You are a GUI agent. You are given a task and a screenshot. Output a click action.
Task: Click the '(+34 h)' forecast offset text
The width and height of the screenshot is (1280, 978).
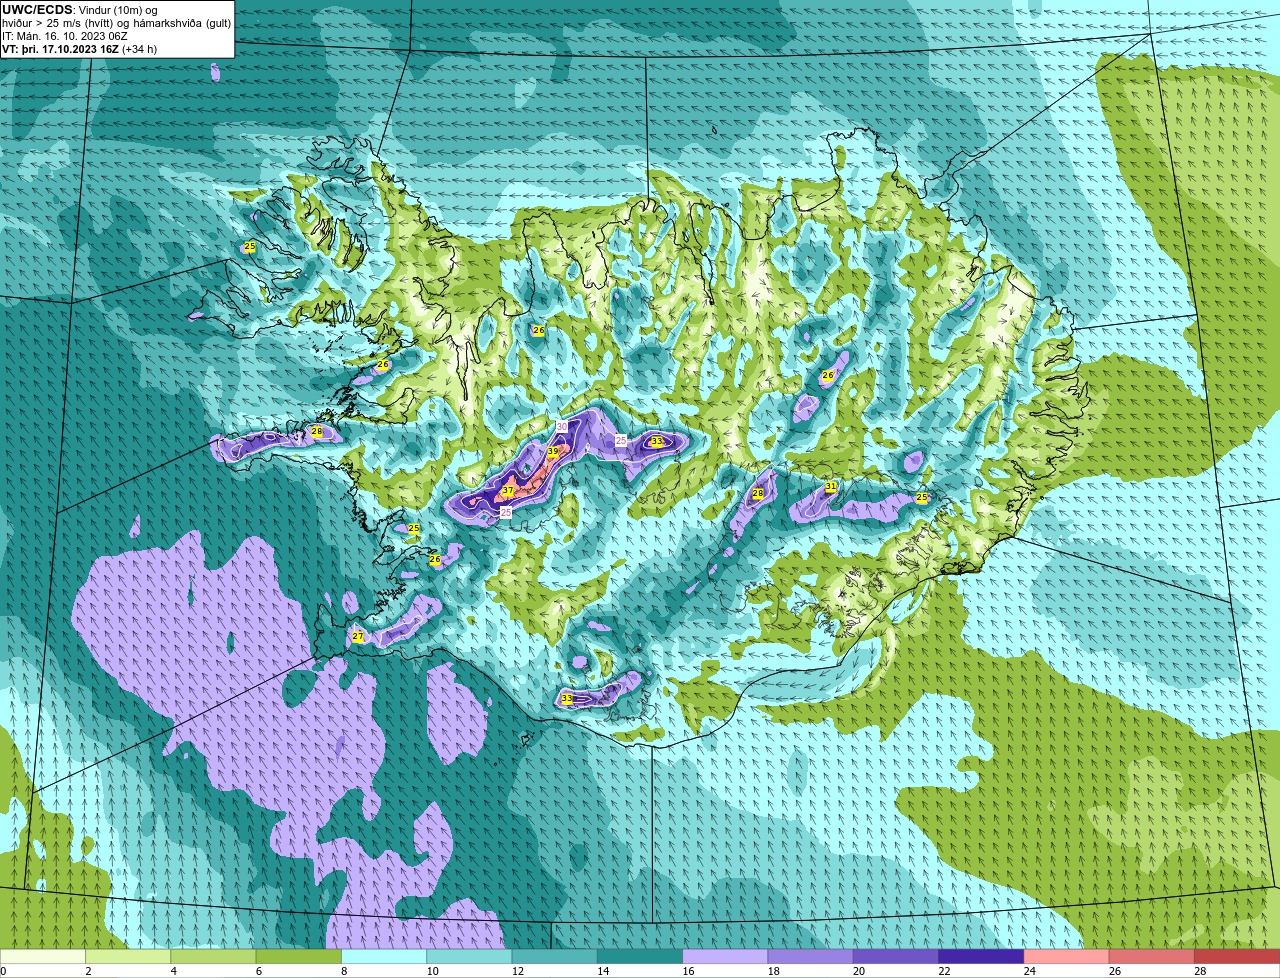tap(139, 49)
